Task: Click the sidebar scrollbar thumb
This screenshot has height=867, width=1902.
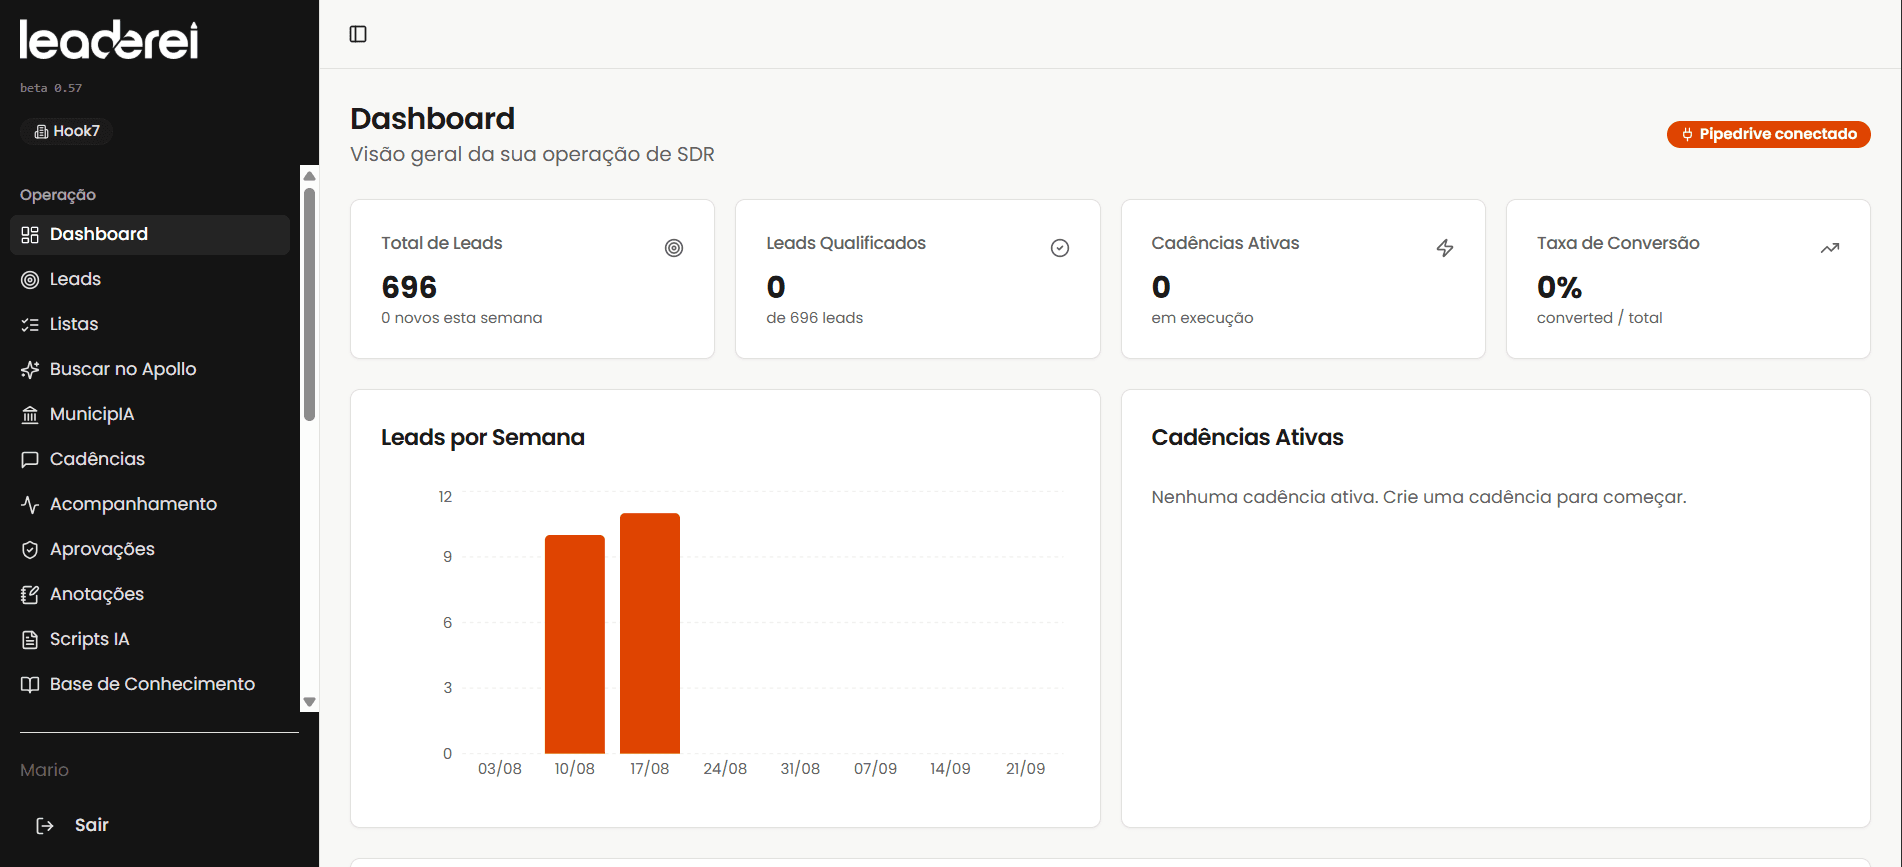Action: click(x=309, y=304)
